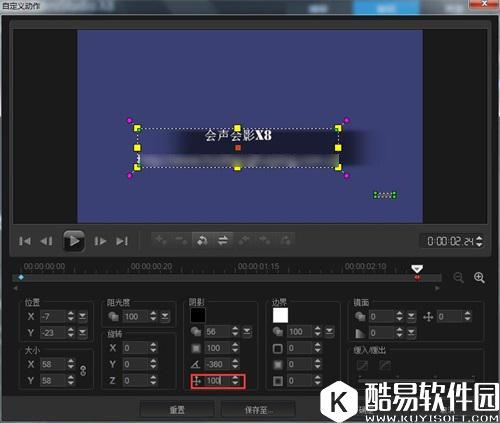Close the Customize Motion dialog
Image resolution: width=500 pixels, height=423 pixels.
coord(484,4)
